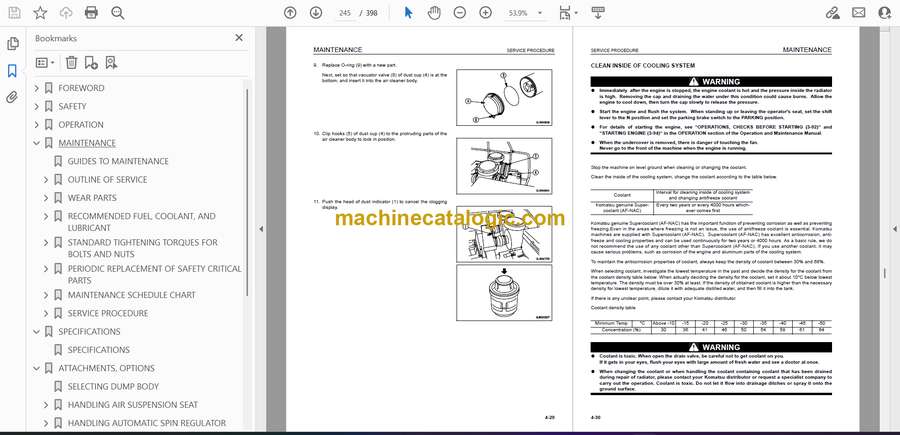Collapse the MAINTENANCE bookmark
Image resolution: width=900 pixels, height=435 pixels.
pos(37,143)
